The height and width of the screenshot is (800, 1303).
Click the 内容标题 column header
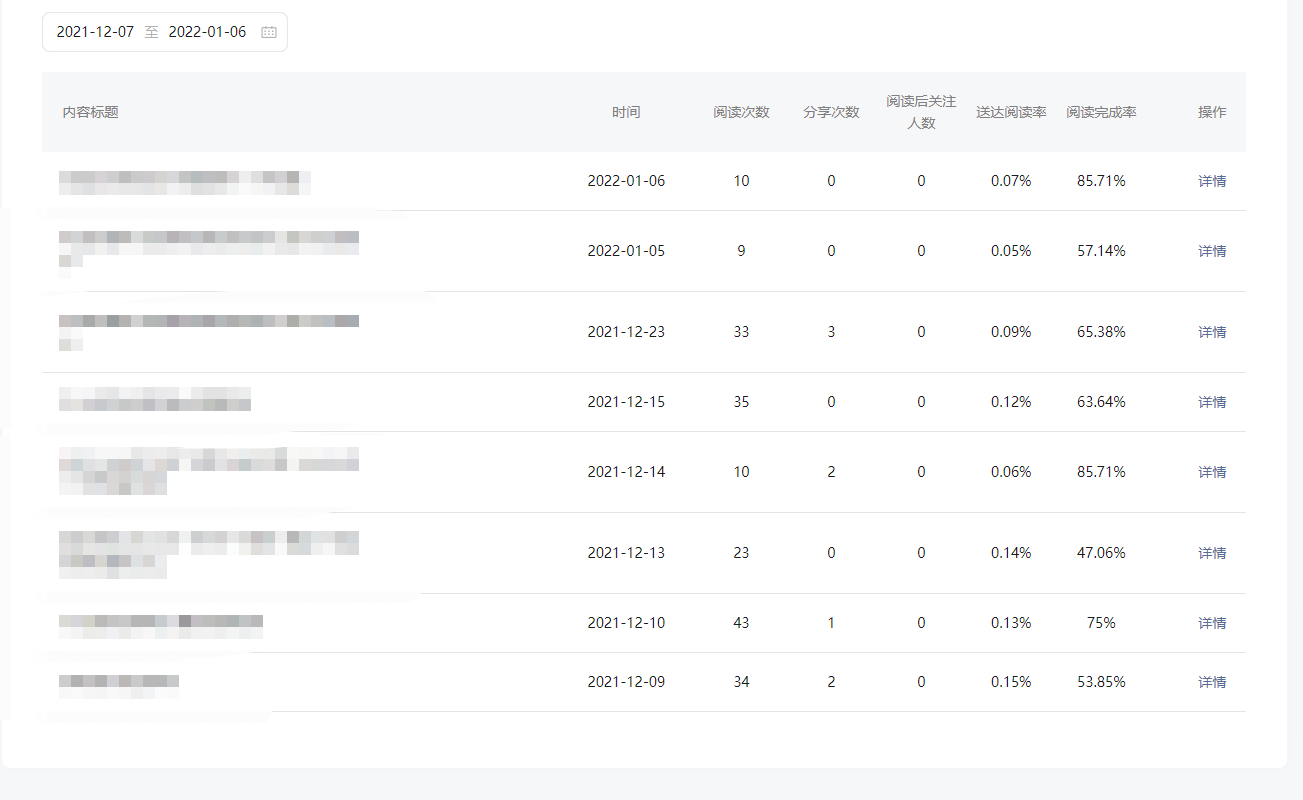(91, 112)
